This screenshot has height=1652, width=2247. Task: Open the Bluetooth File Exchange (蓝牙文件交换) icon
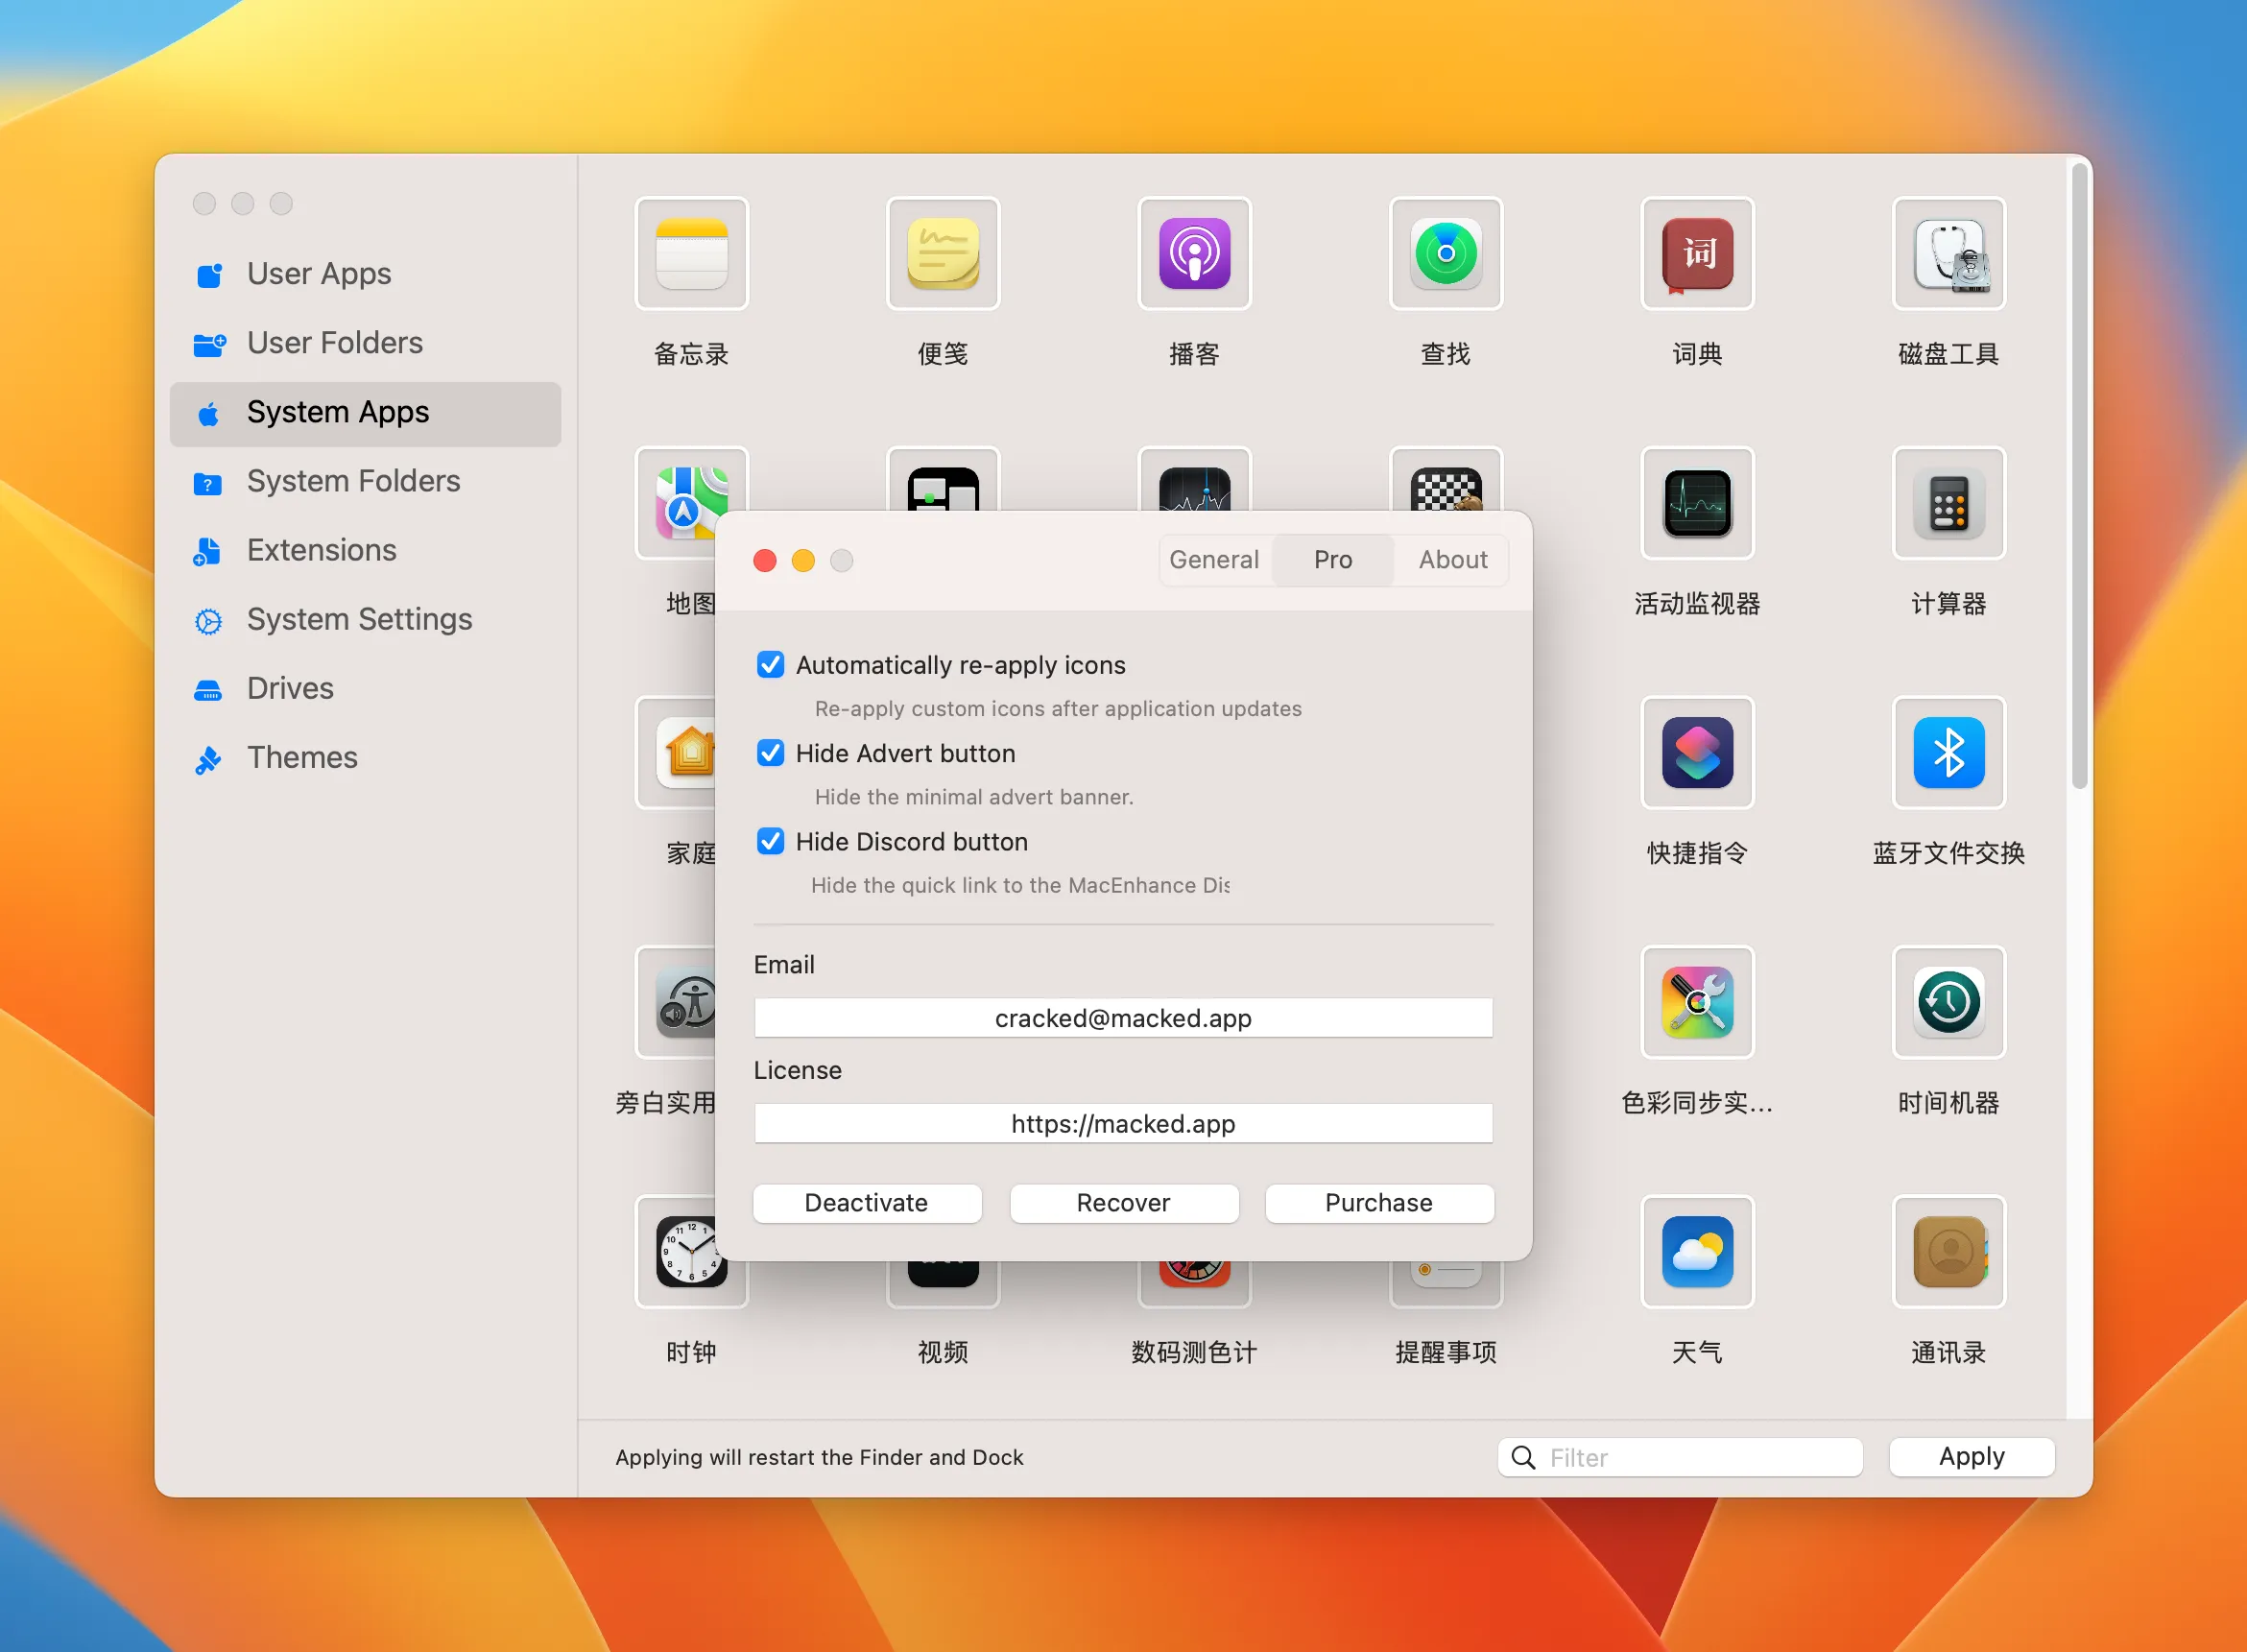[1947, 754]
